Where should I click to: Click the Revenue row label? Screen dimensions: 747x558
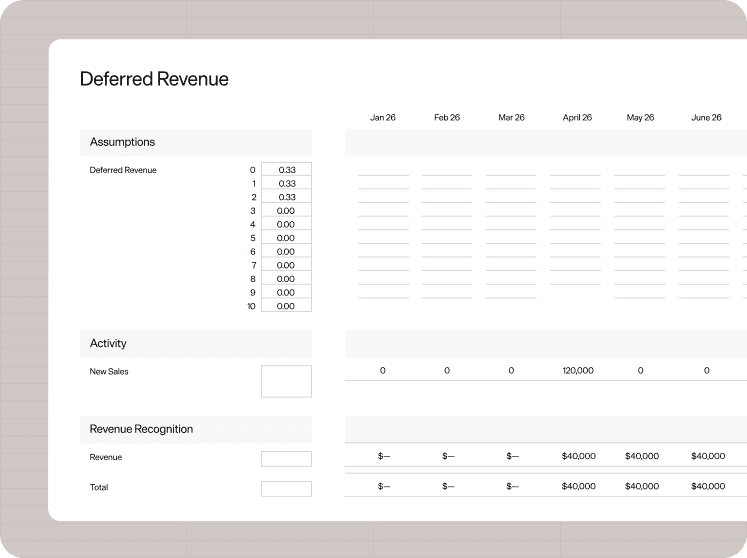(x=106, y=457)
